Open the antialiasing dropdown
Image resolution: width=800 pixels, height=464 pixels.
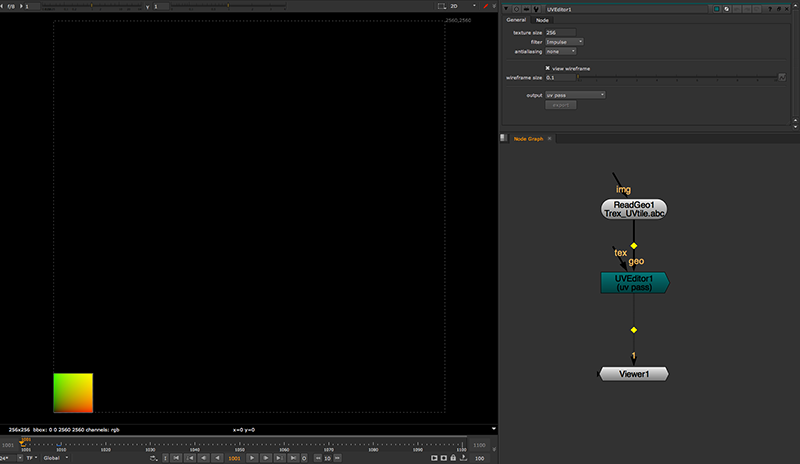coord(560,51)
